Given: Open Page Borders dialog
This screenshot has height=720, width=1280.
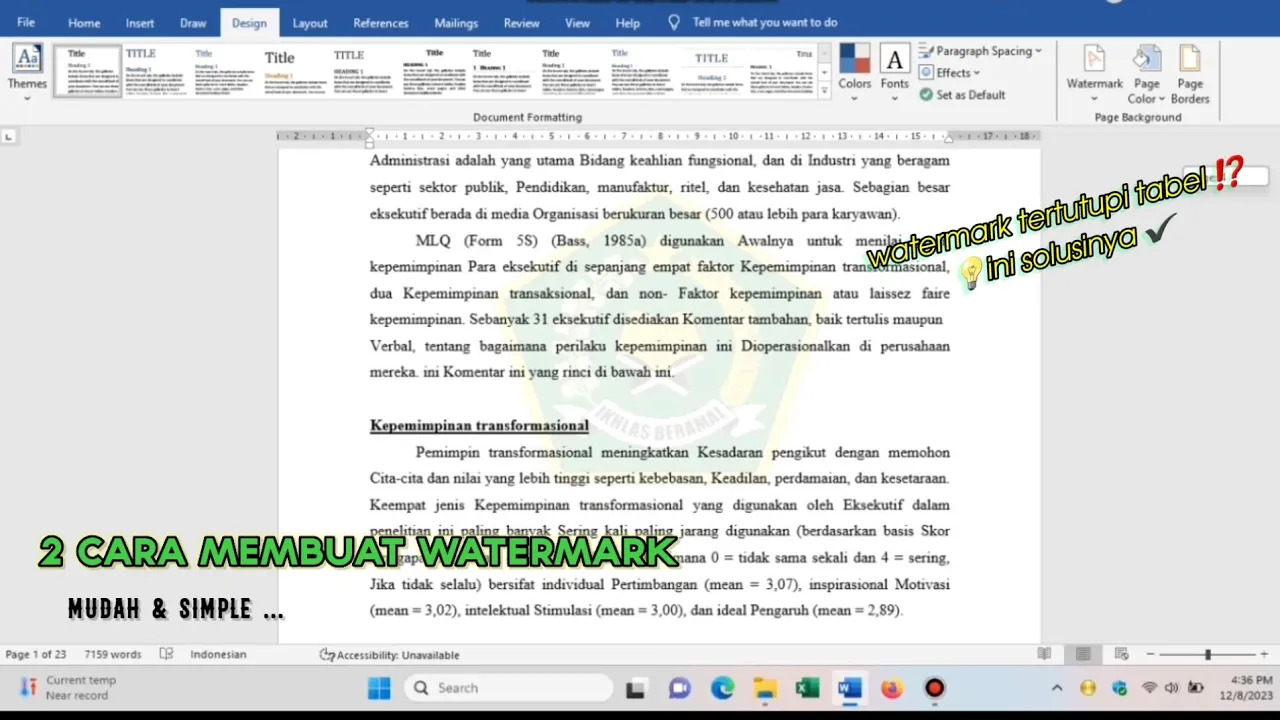Looking at the screenshot, I should pos(1190,74).
